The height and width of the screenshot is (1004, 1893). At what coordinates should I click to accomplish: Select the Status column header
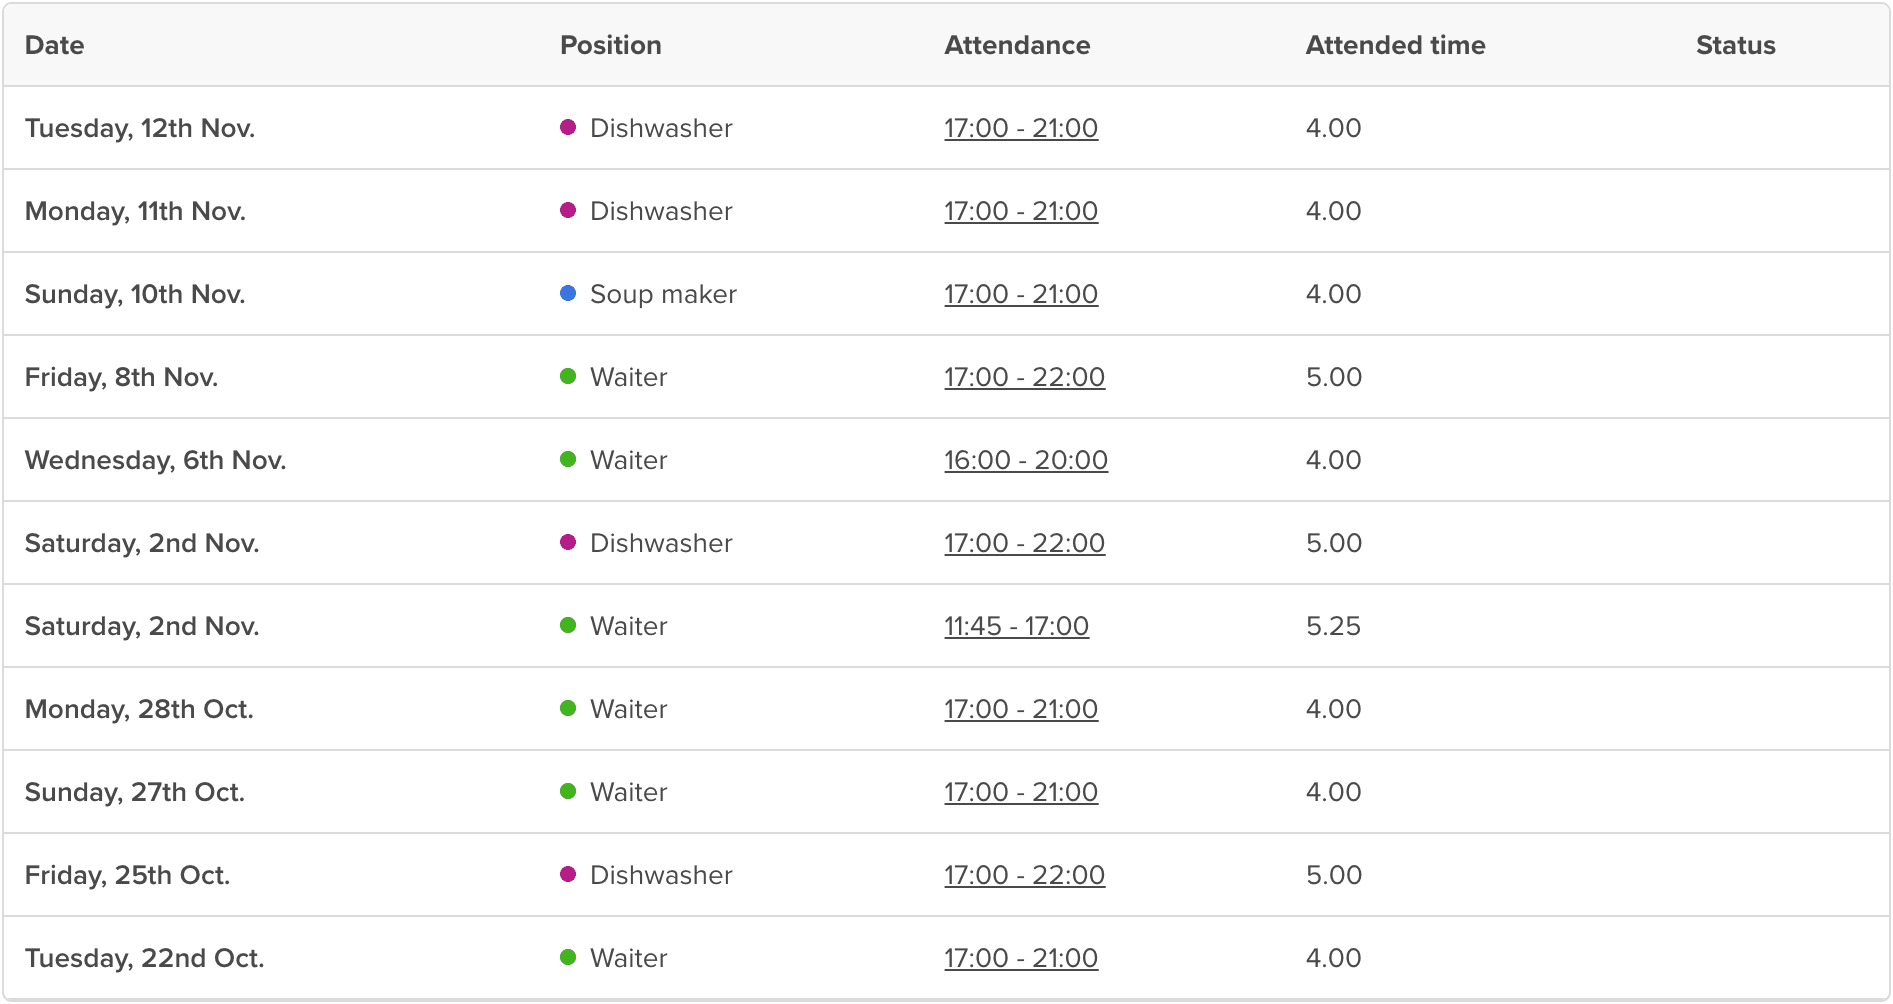click(1735, 45)
